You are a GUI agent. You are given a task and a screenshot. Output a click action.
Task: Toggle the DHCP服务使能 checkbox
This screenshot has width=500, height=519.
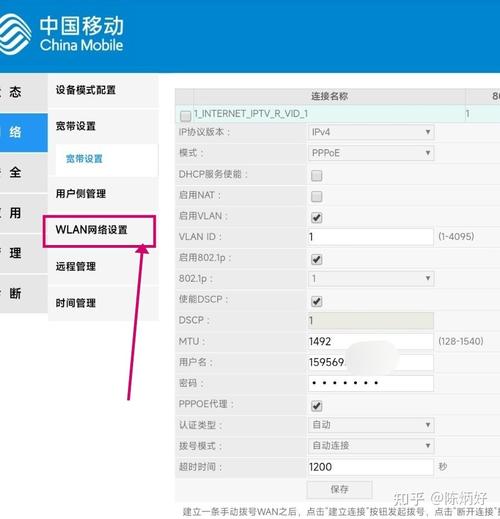pyautogui.click(x=316, y=176)
